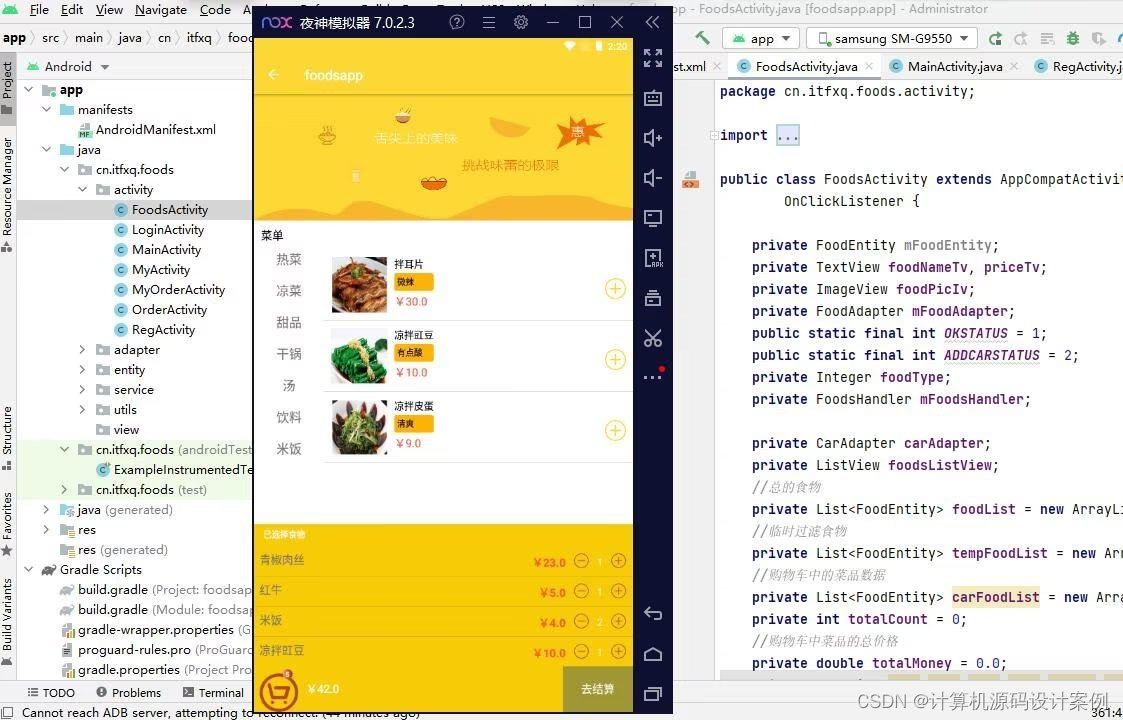Lower volume in Nox sidebar
1123x720 pixels.
(x=652, y=178)
